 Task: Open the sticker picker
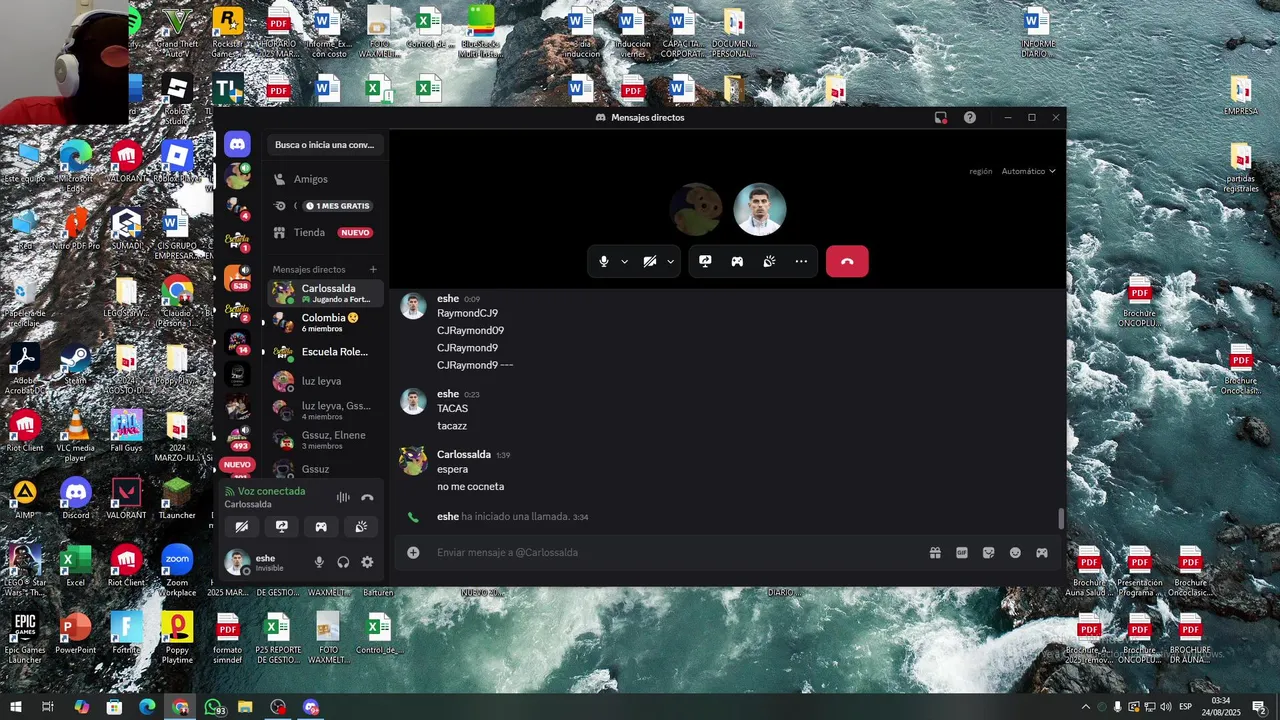tap(988, 552)
